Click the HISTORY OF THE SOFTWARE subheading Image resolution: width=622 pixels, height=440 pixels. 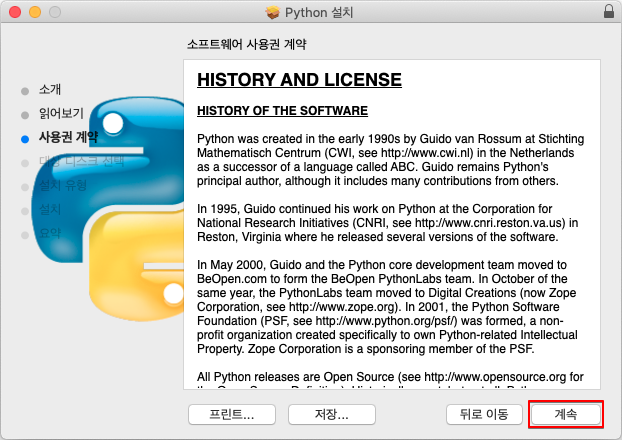point(282,111)
